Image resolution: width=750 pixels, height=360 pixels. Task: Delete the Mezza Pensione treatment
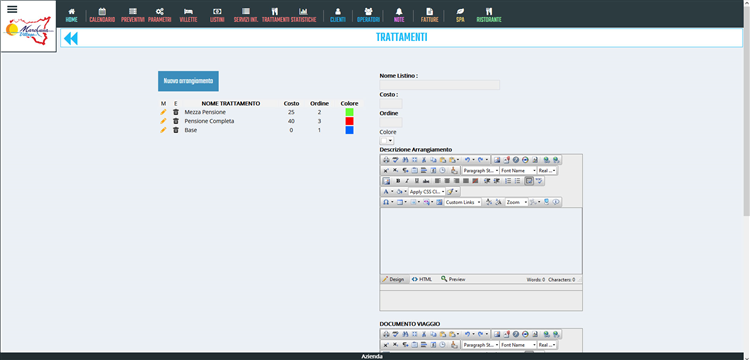tap(176, 112)
